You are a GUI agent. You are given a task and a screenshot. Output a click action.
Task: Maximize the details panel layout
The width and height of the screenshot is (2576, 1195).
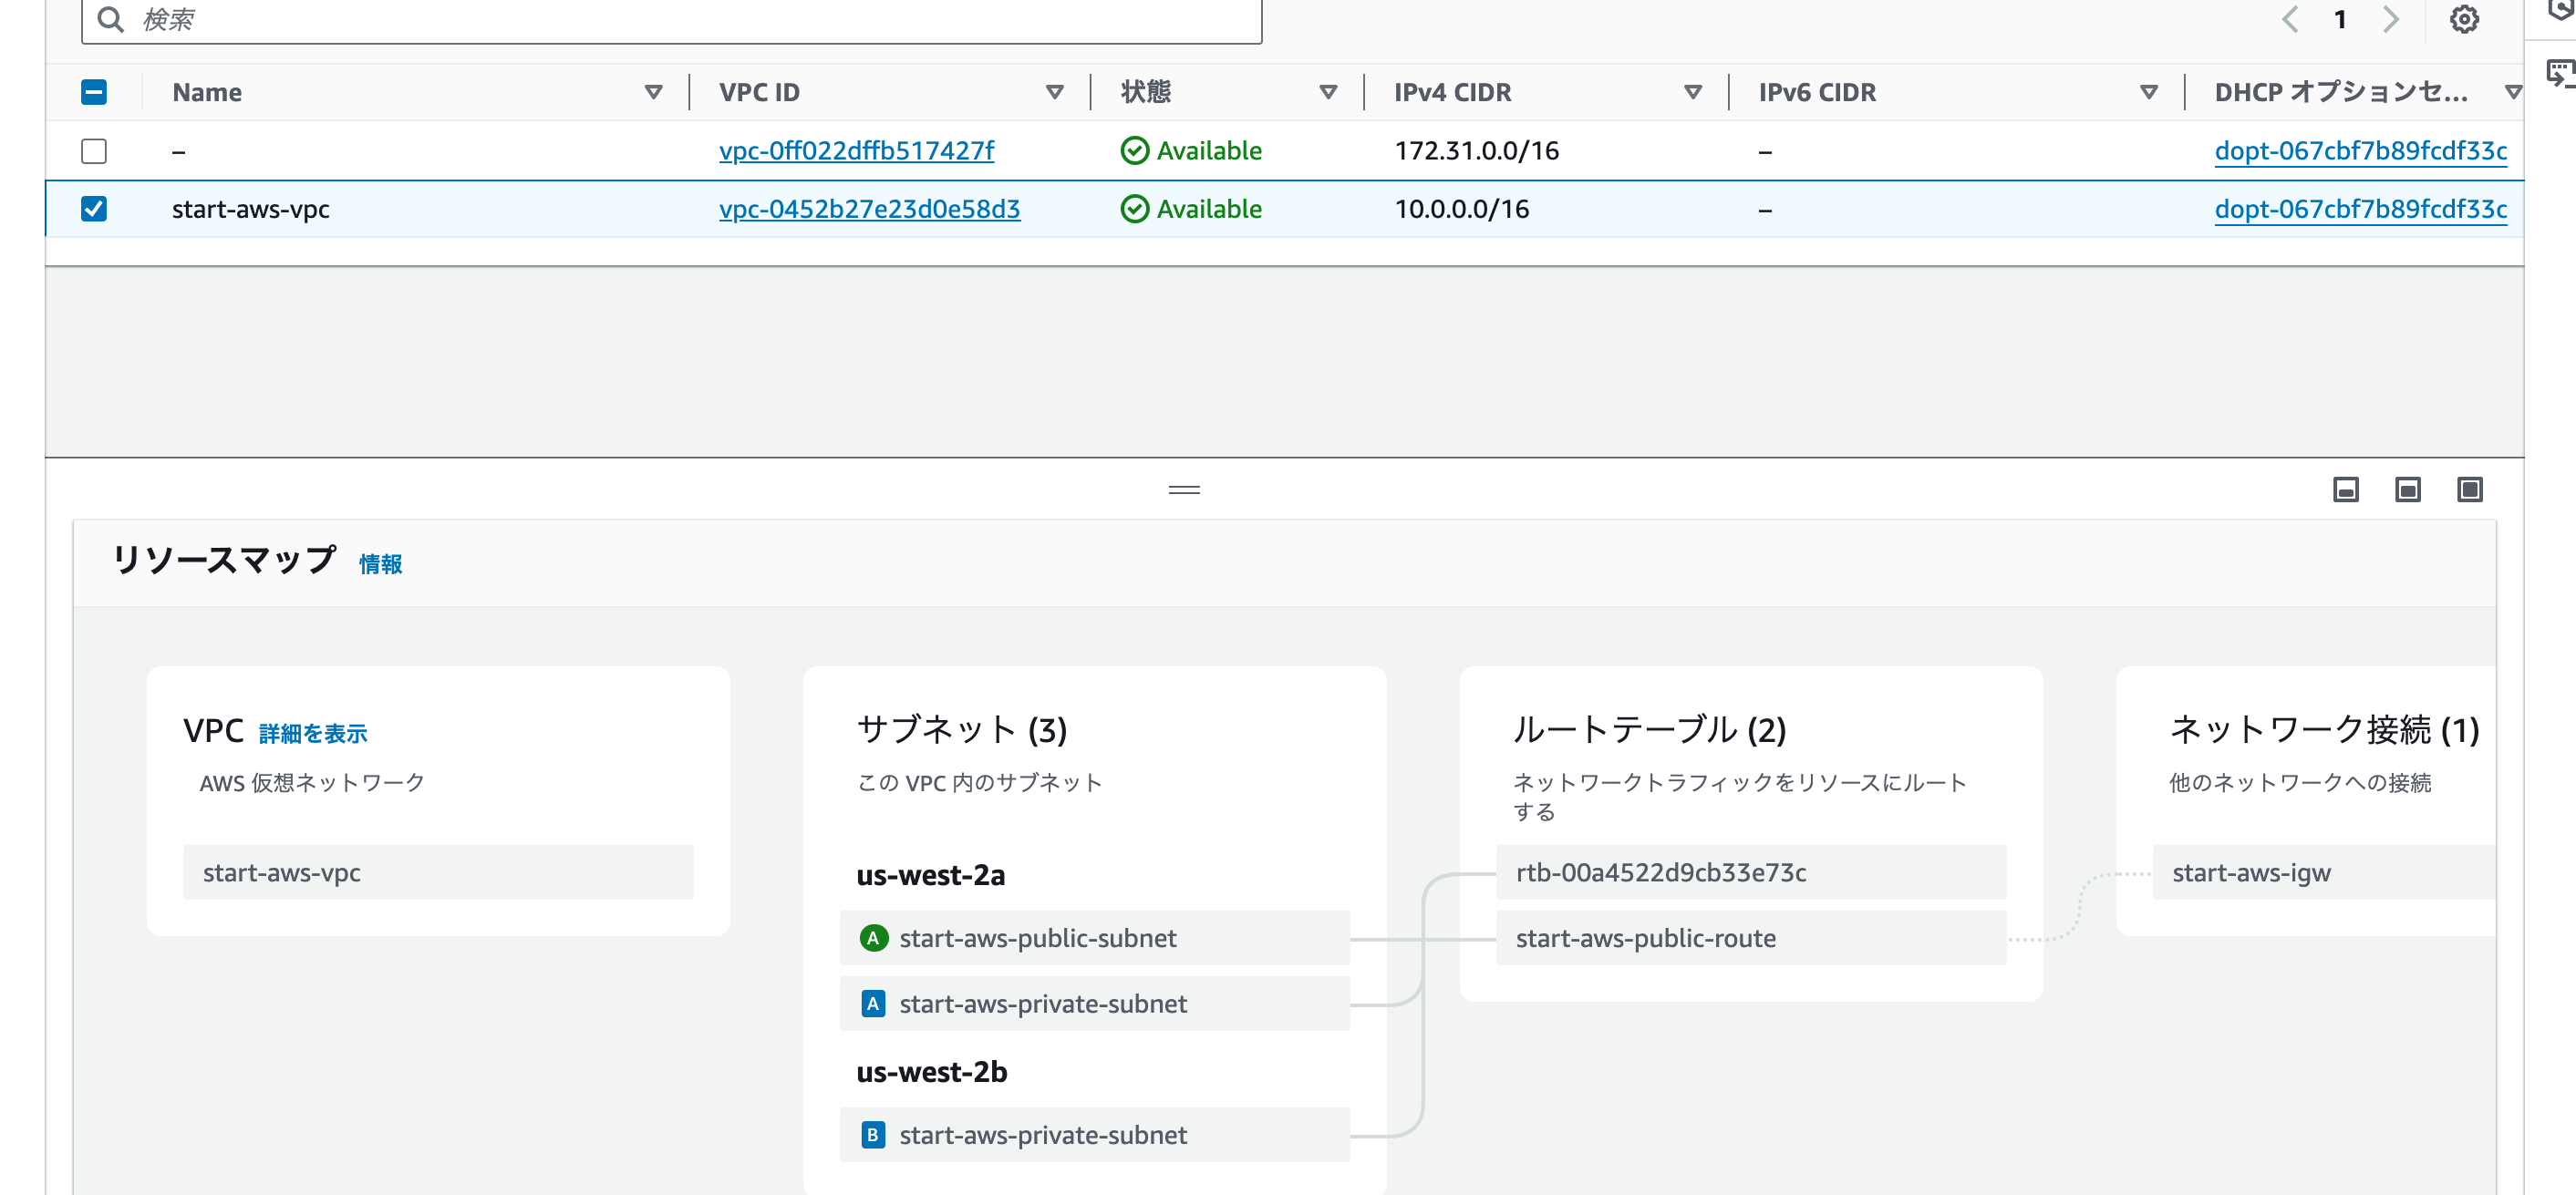[x=2469, y=490]
